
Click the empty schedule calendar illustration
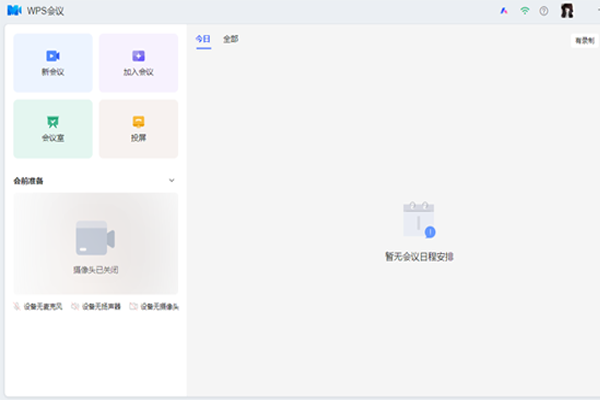tap(418, 220)
